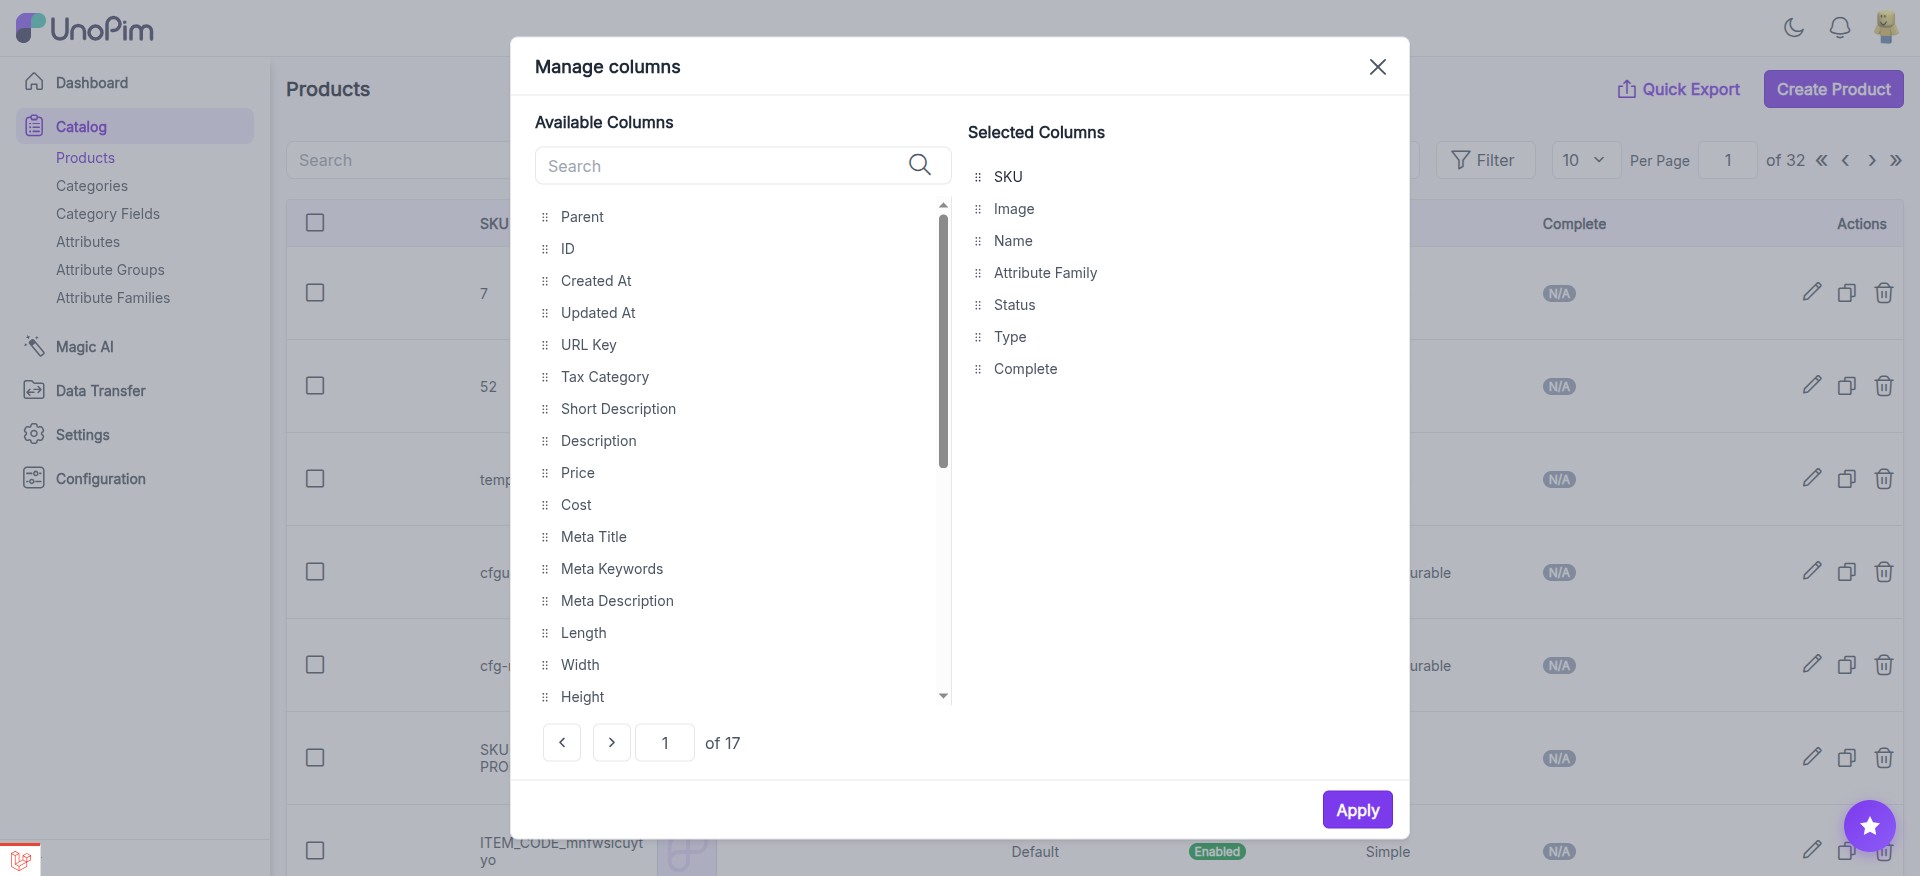
Task: Tick the checkbox for the cfgu row
Action: point(315,572)
